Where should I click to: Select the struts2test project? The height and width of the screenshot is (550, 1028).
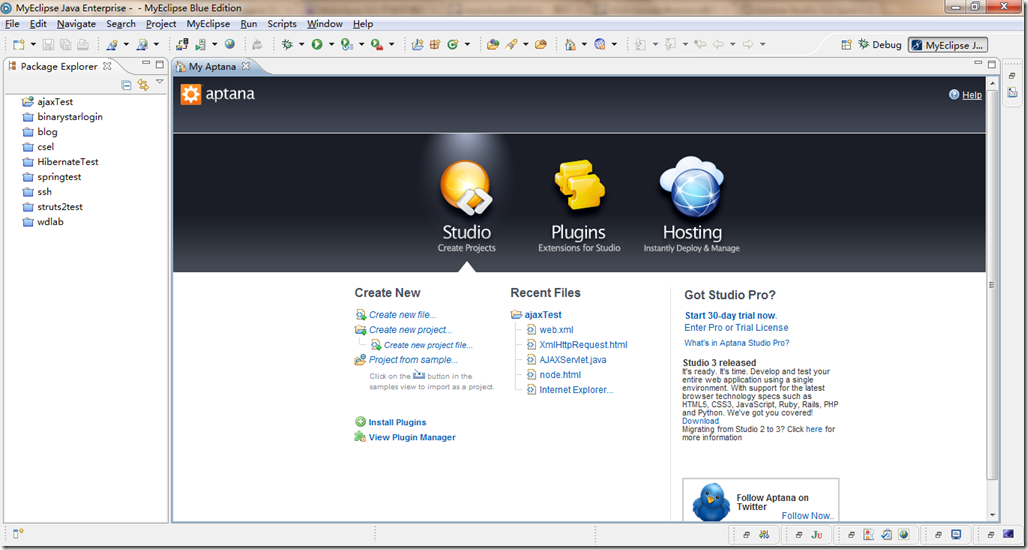point(60,206)
